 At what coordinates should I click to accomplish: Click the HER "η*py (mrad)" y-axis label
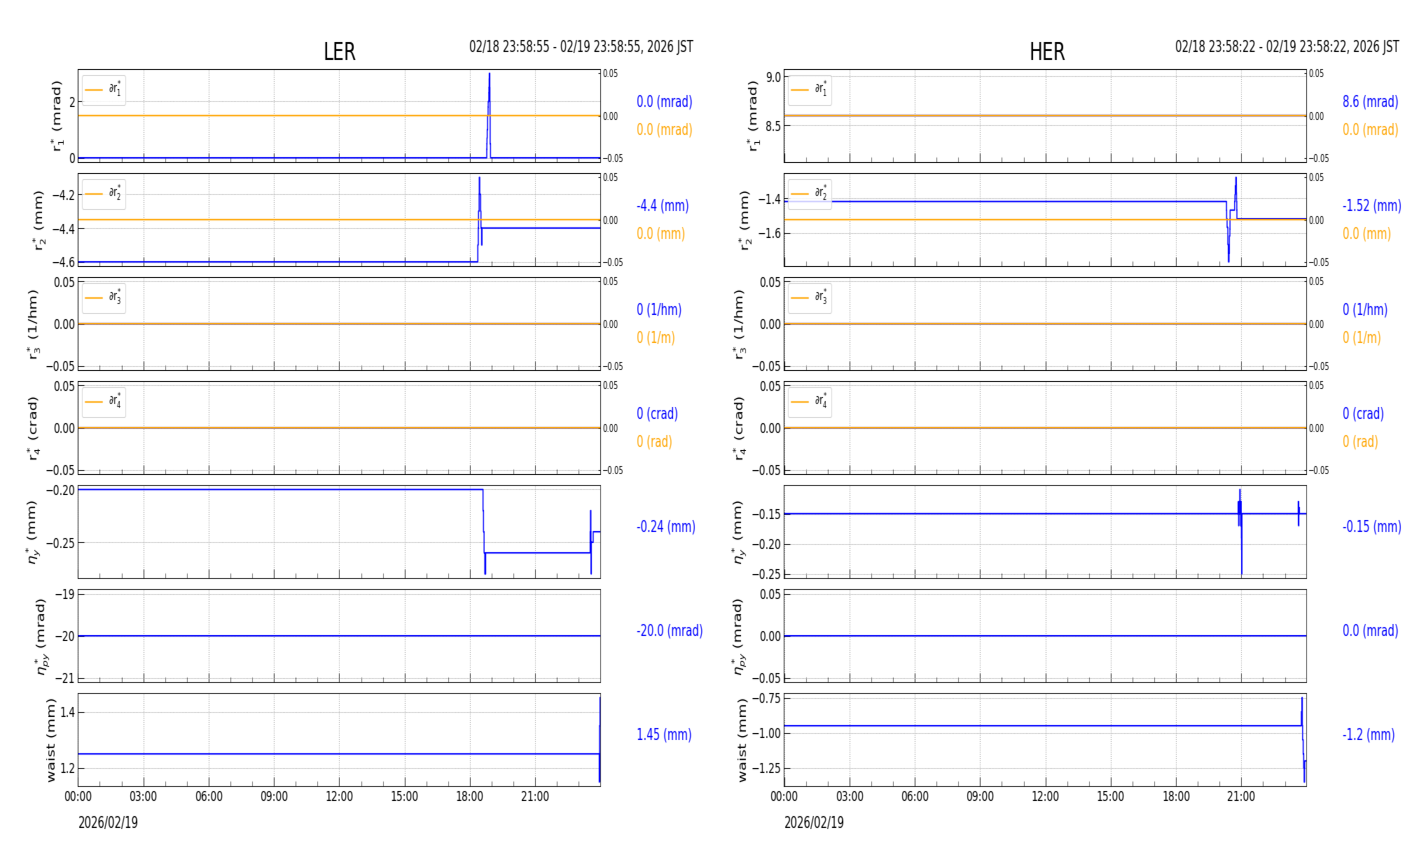741,636
